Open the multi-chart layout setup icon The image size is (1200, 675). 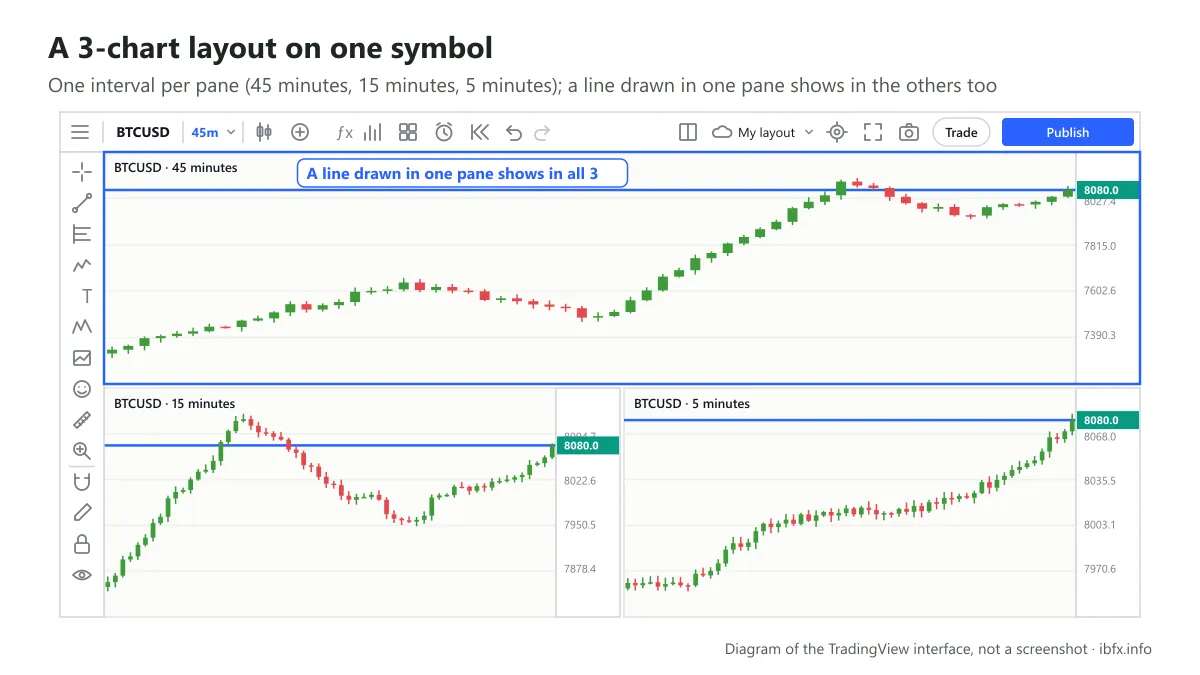click(x=688, y=132)
